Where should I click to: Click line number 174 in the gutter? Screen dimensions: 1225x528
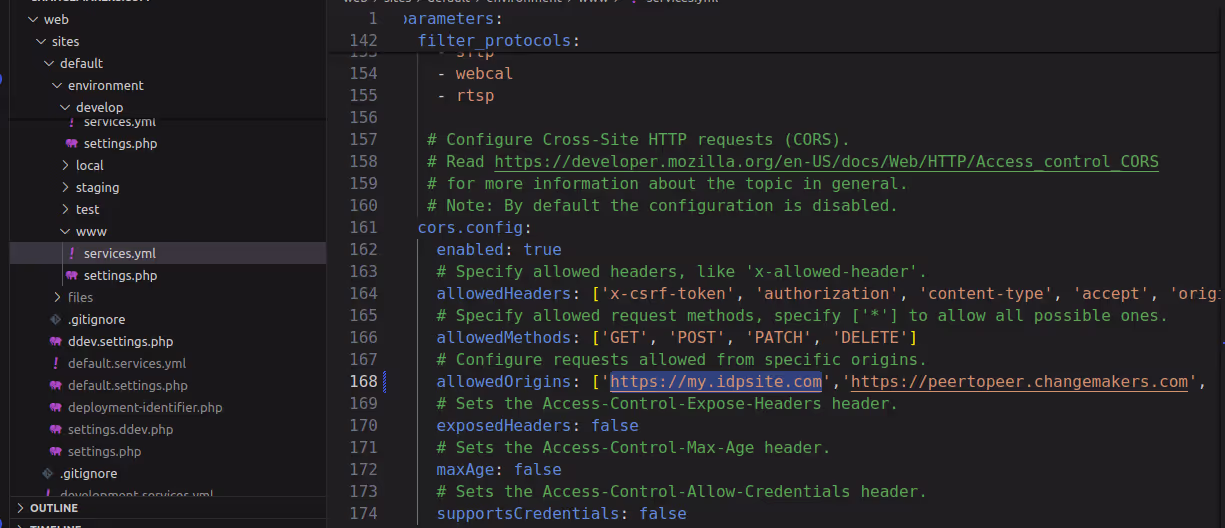(x=364, y=514)
